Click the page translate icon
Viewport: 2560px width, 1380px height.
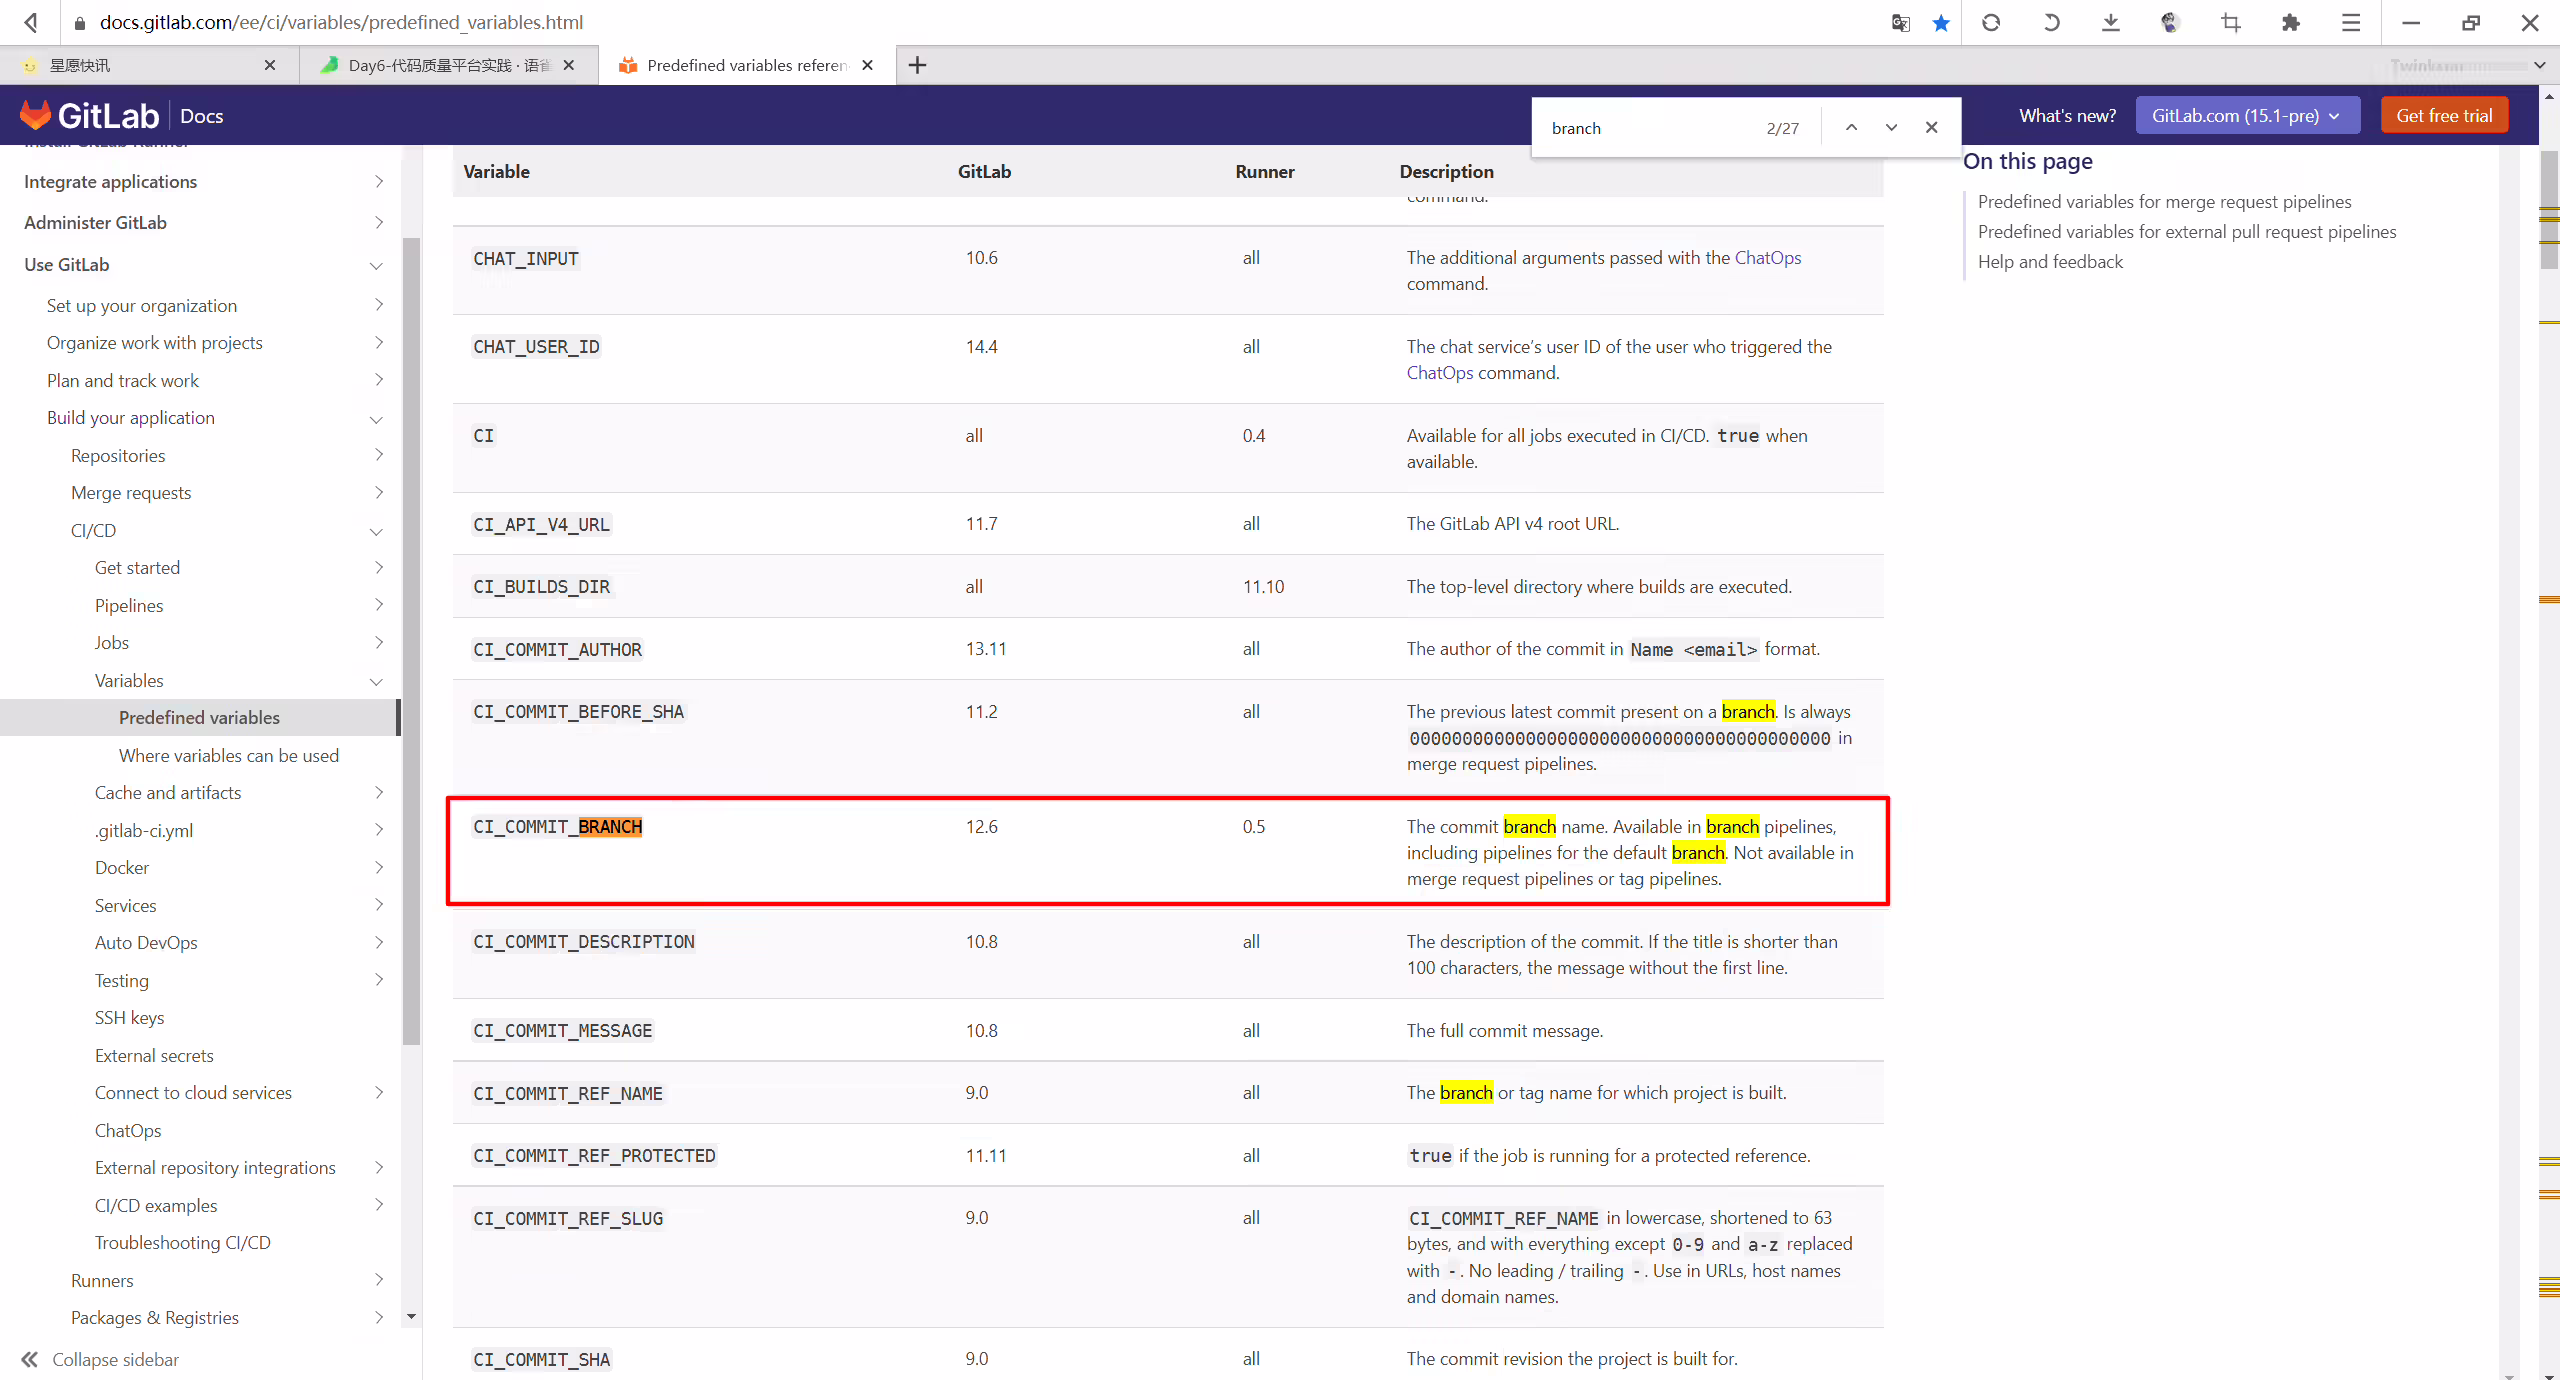[1900, 22]
